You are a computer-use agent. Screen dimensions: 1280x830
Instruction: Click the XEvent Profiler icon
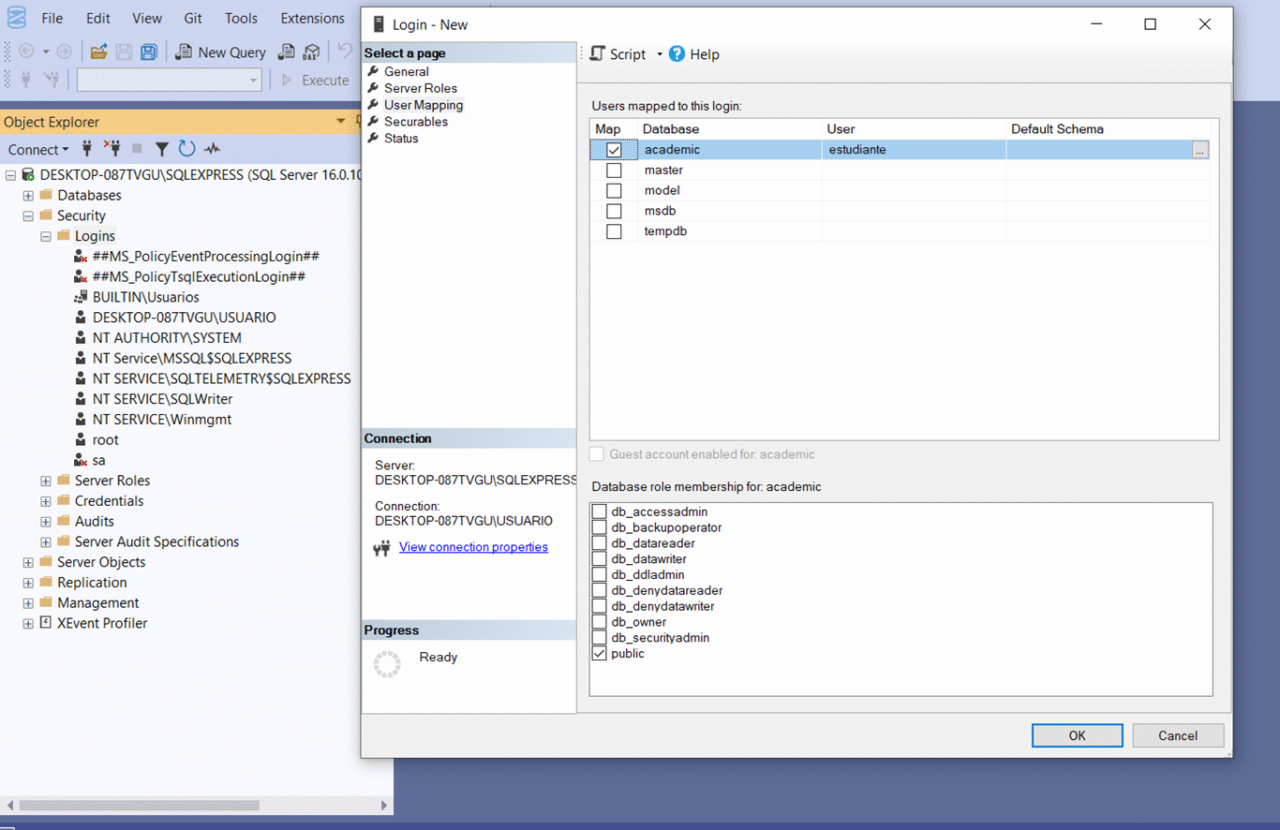click(46, 623)
